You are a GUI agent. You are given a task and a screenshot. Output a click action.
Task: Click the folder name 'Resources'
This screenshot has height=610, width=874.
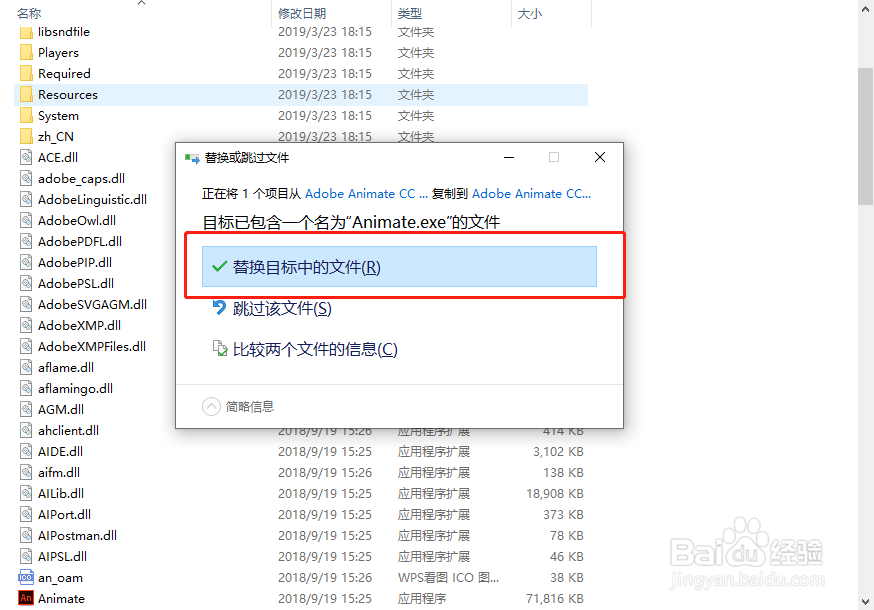[x=68, y=94]
